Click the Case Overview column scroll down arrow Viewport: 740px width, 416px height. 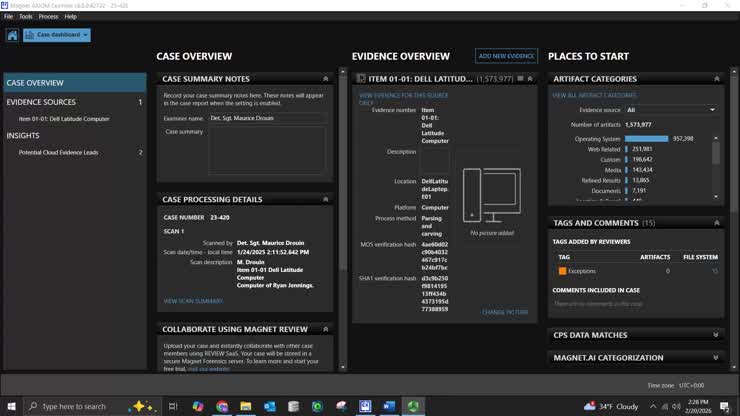coord(343,367)
